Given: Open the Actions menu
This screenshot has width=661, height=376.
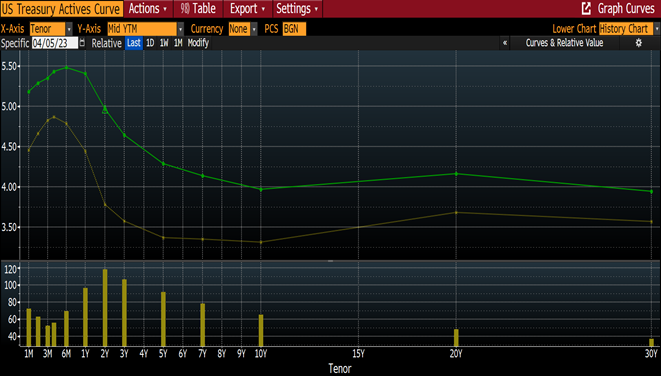Looking at the screenshot, I should tap(148, 8).
